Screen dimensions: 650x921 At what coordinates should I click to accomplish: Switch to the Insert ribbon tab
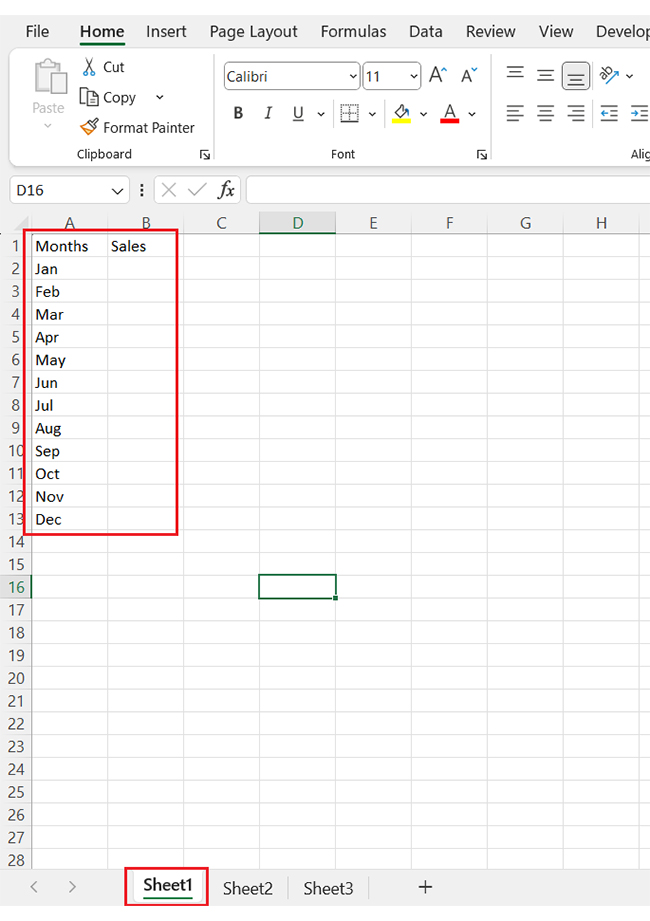[x=166, y=31]
